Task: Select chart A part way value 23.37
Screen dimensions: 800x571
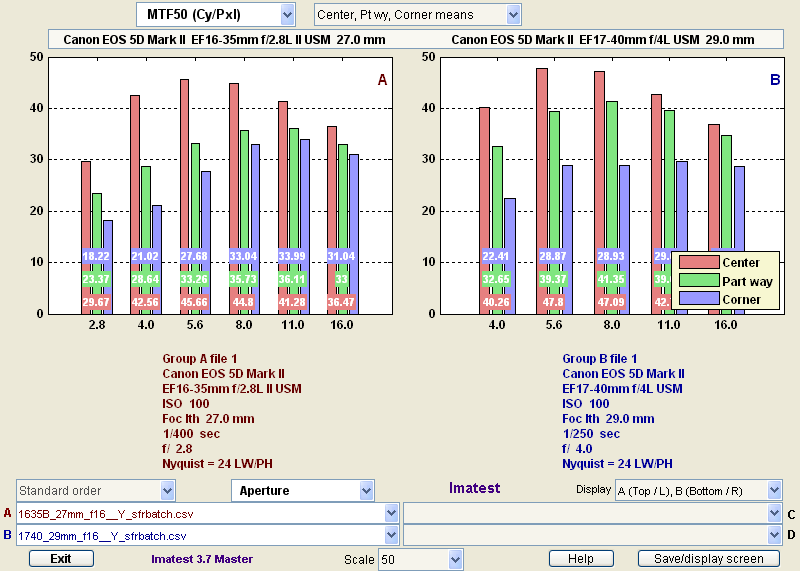Action: [x=96, y=279]
